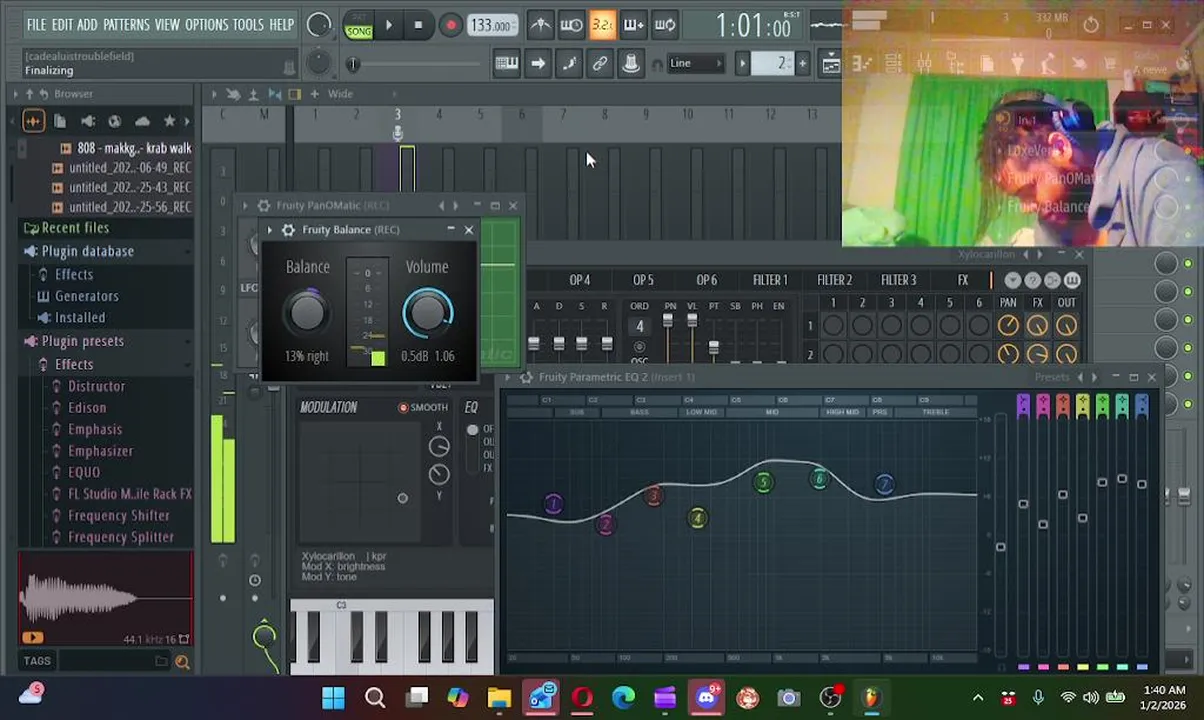The image size is (1204, 720).
Task: Select the browser cloud tab icon
Action: click(x=142, y=121)
